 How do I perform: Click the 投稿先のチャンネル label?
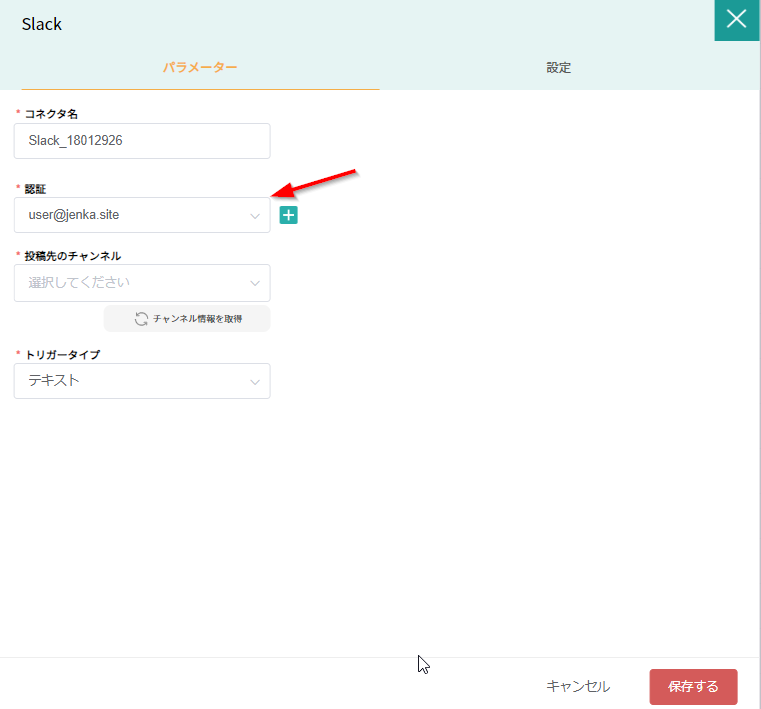click(73, 256)
